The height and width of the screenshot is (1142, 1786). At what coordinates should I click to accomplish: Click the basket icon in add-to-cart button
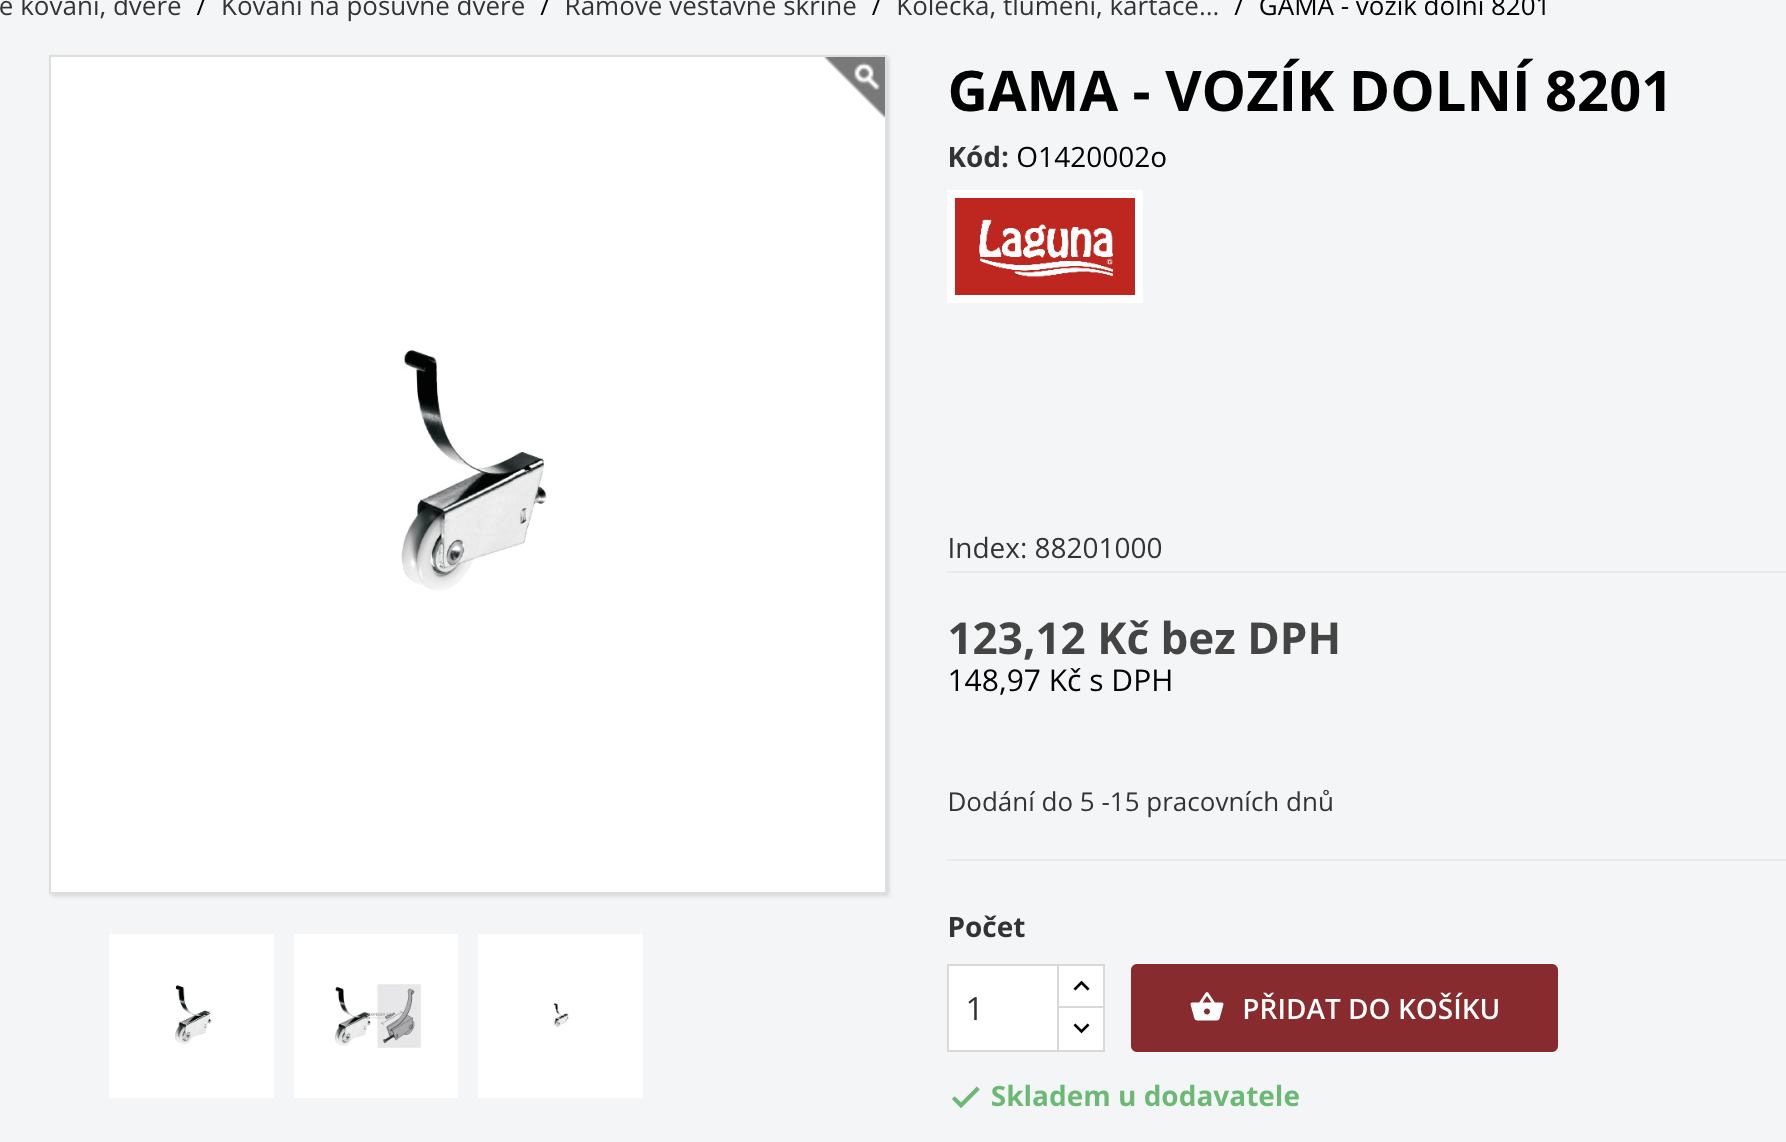coord(1207,1007)
